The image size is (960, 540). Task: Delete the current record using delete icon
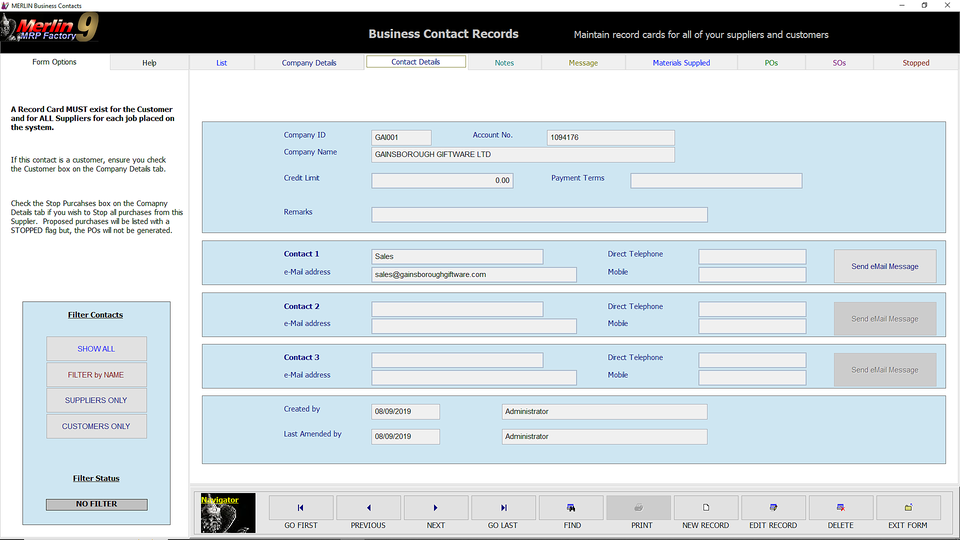841,508
